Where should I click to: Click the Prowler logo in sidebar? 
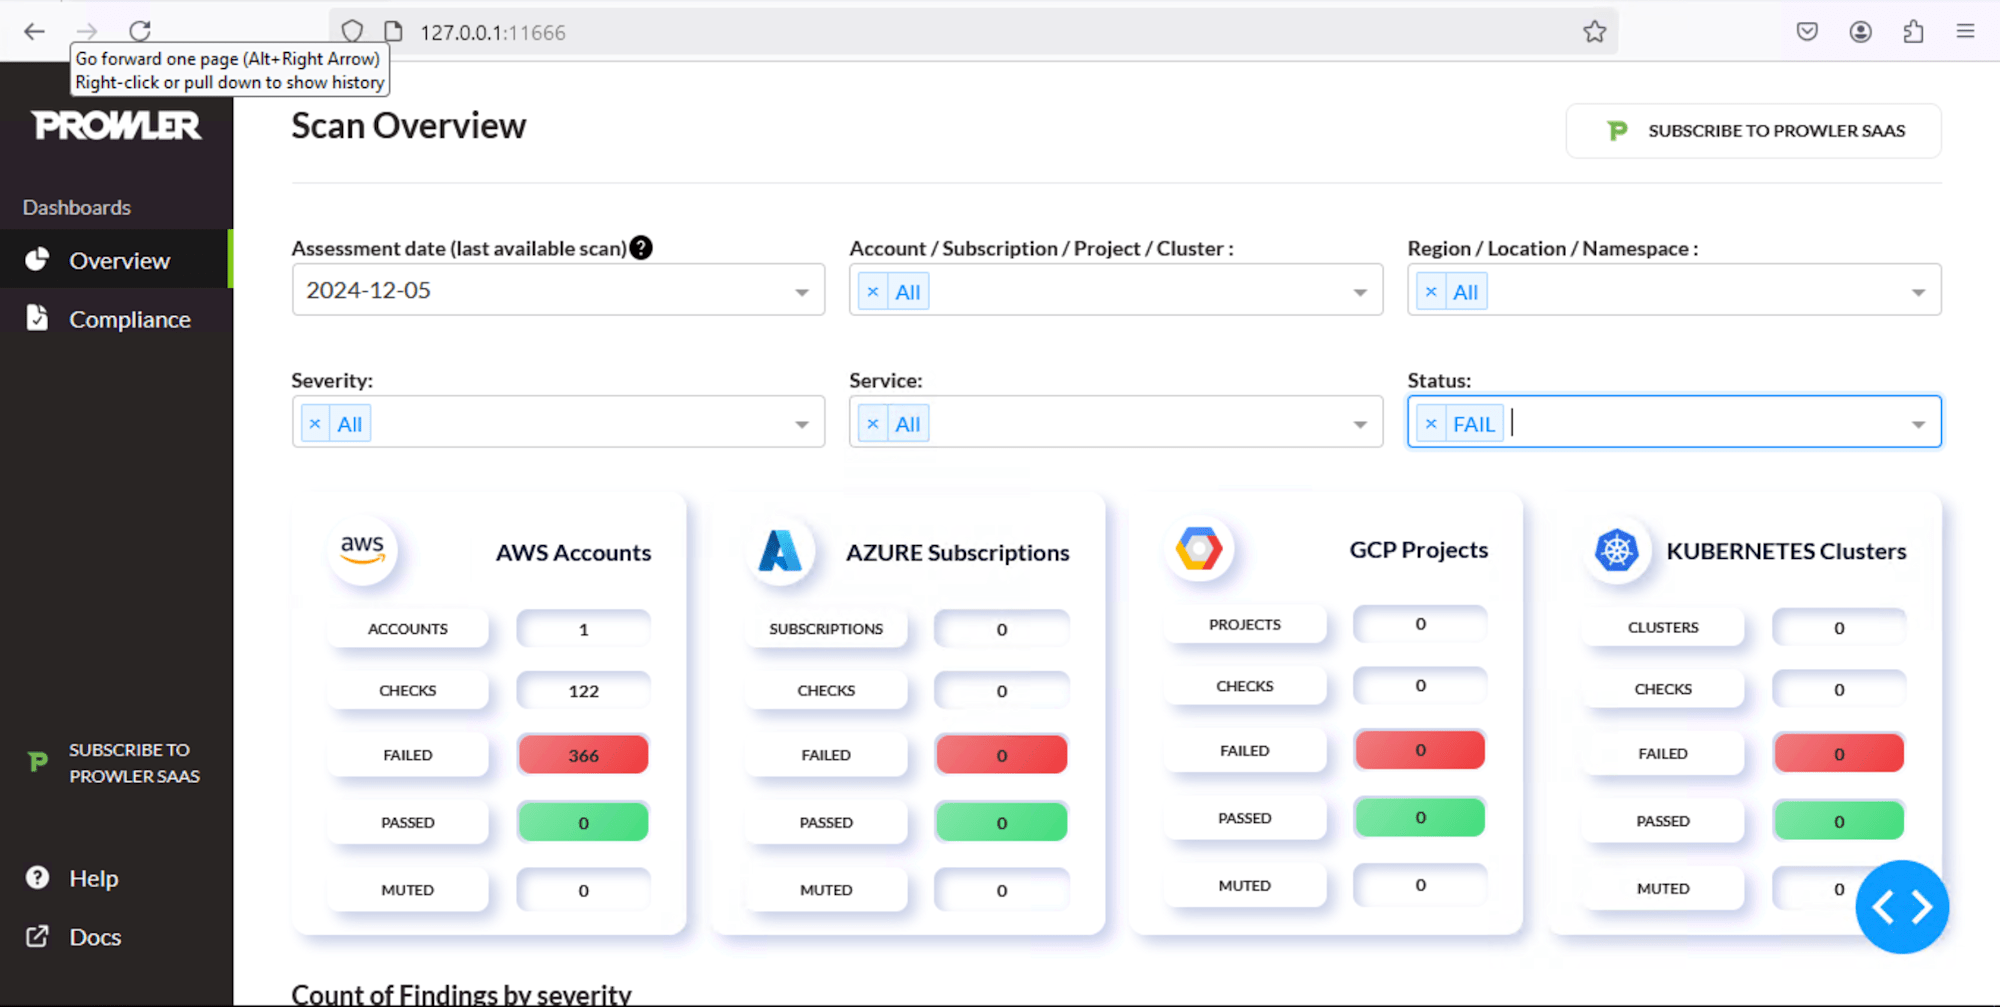[116, 125]
